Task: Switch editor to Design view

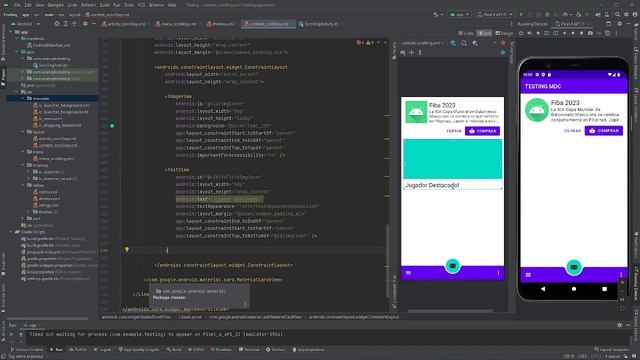Action: (x=504, y=33)
